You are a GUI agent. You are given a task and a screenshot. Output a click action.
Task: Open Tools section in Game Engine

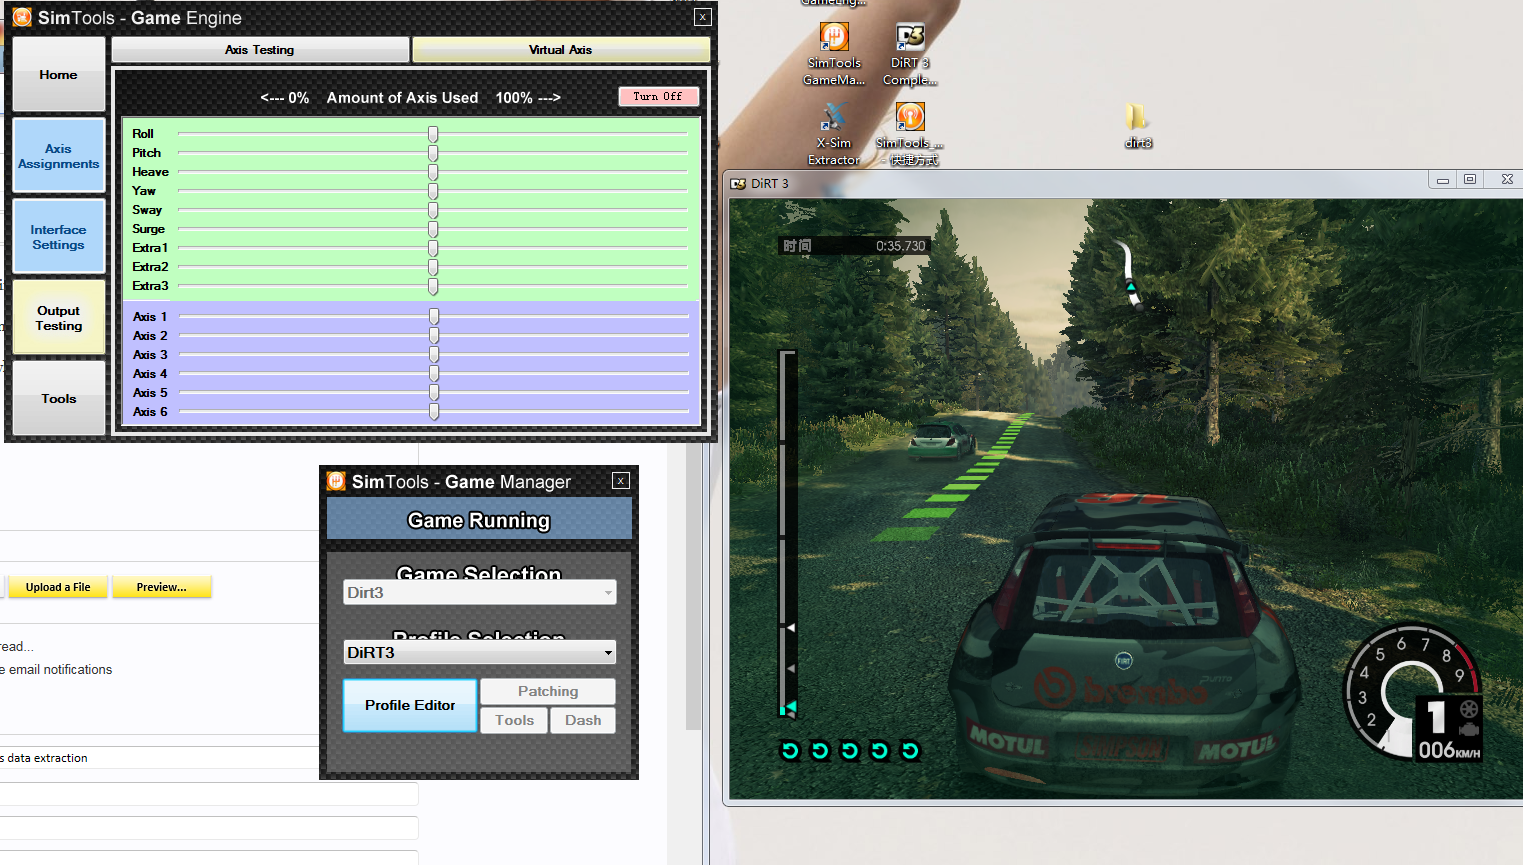(x=59, y=398)
